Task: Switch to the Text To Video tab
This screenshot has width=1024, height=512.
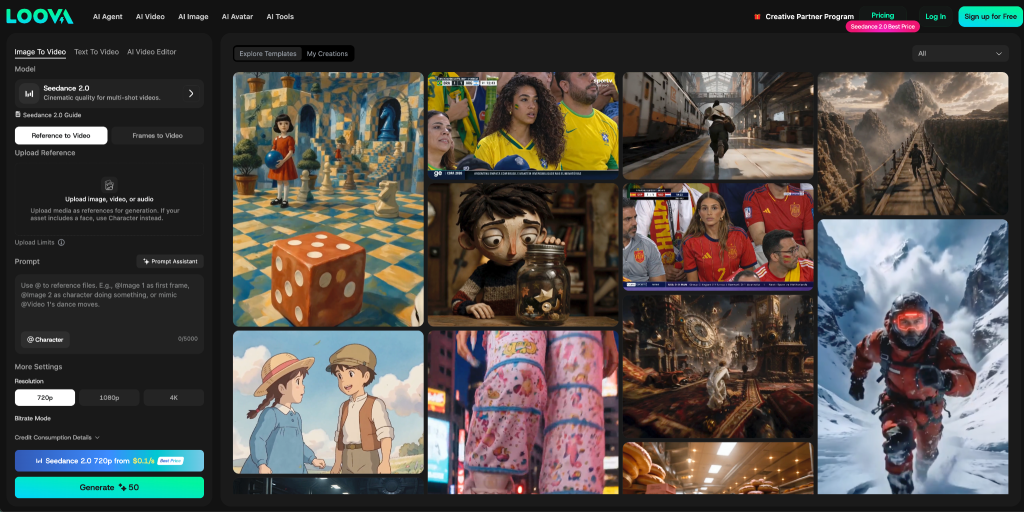Action: click(97, 52)
